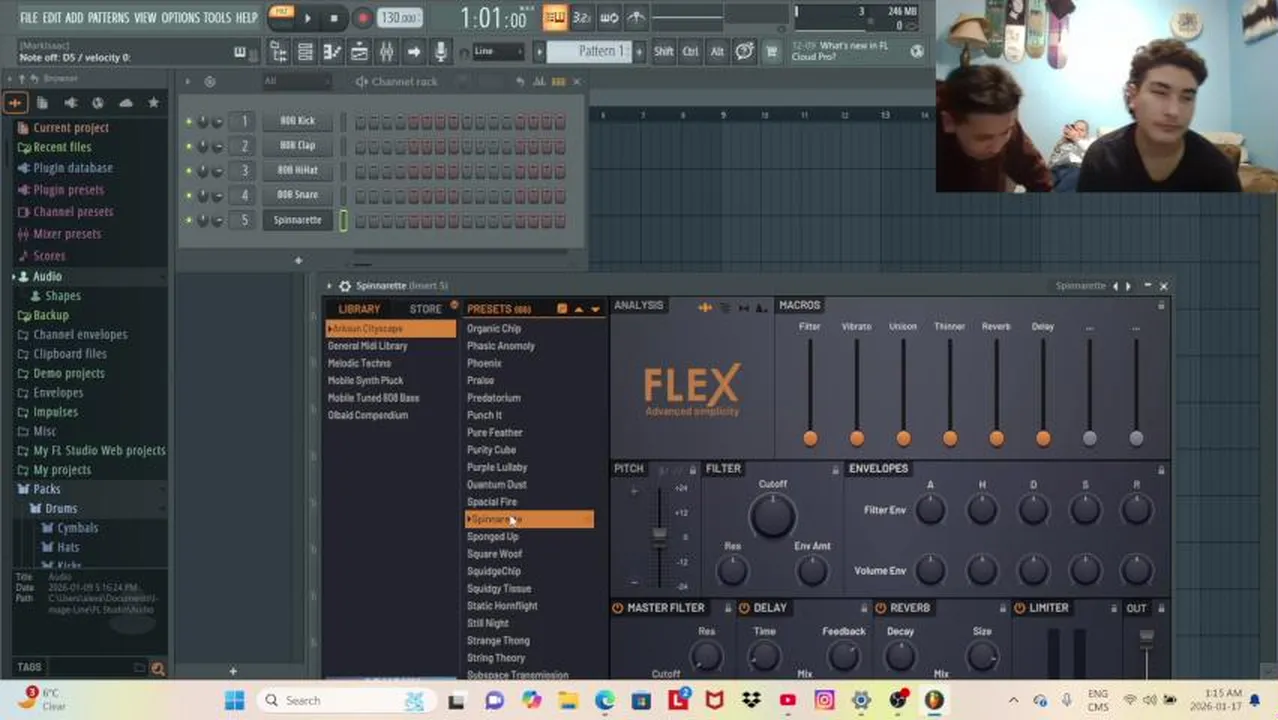Image resolution: width=1278 pixels, height=720 pixels.
Task: Open the Line snap dropdown
Action: [x=498, y=52]
